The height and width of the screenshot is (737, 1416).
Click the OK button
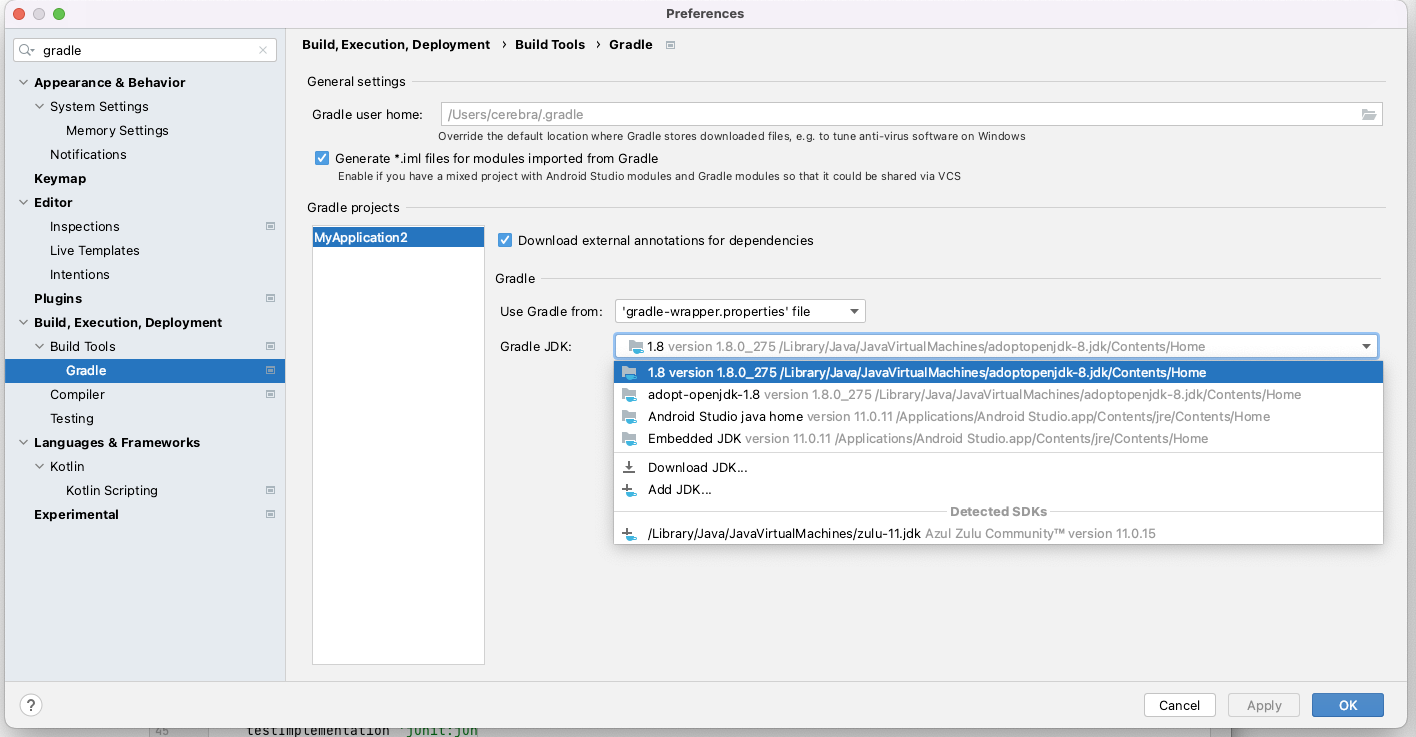[x=1348, y=705]
